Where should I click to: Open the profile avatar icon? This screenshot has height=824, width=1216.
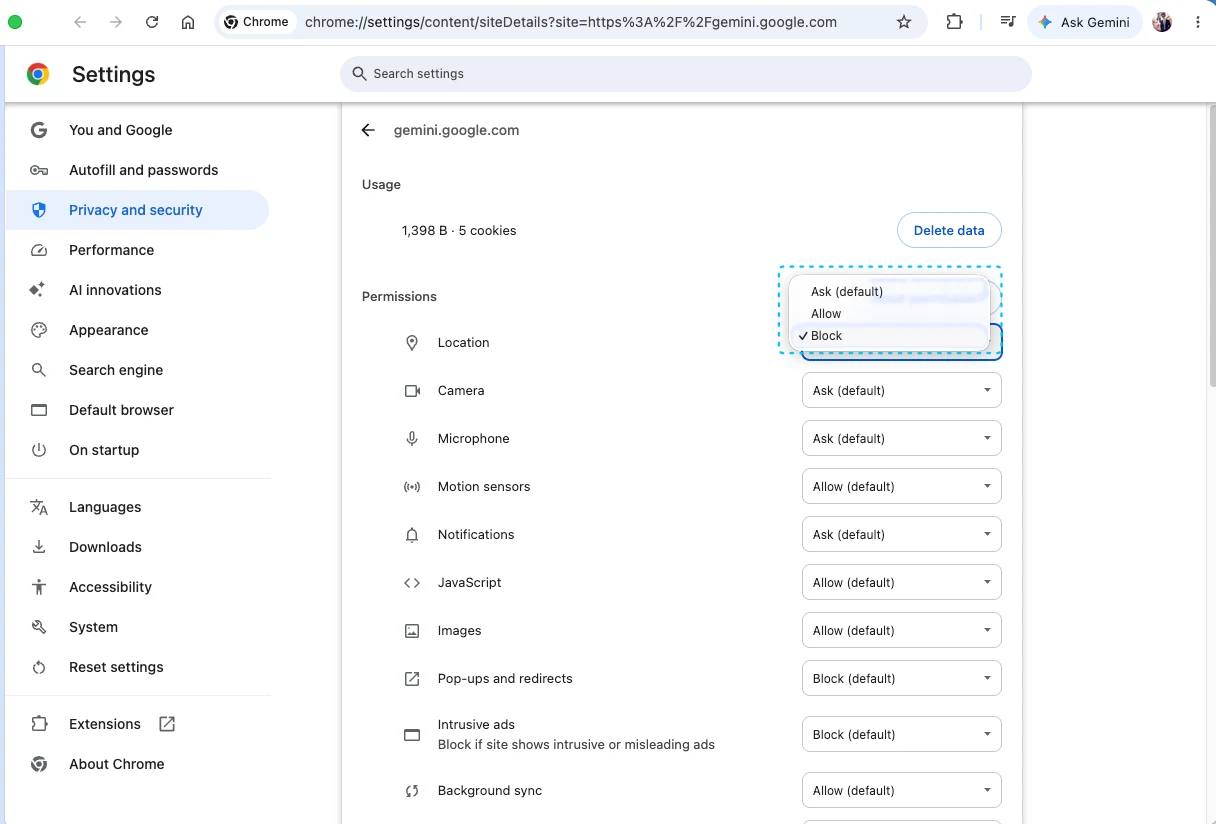[x=1162, y=22]
